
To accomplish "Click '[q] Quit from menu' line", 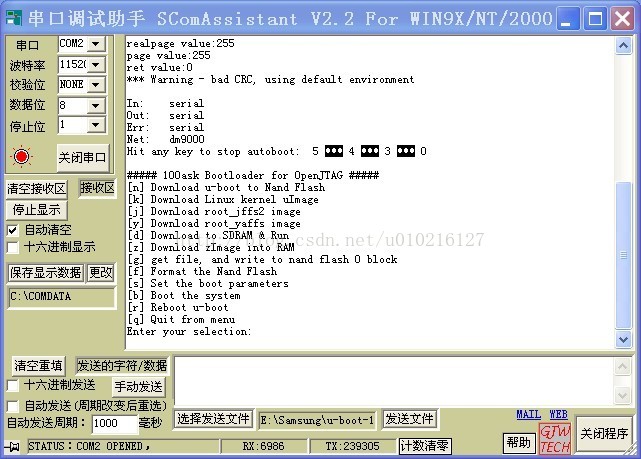I will coord(181,319).
